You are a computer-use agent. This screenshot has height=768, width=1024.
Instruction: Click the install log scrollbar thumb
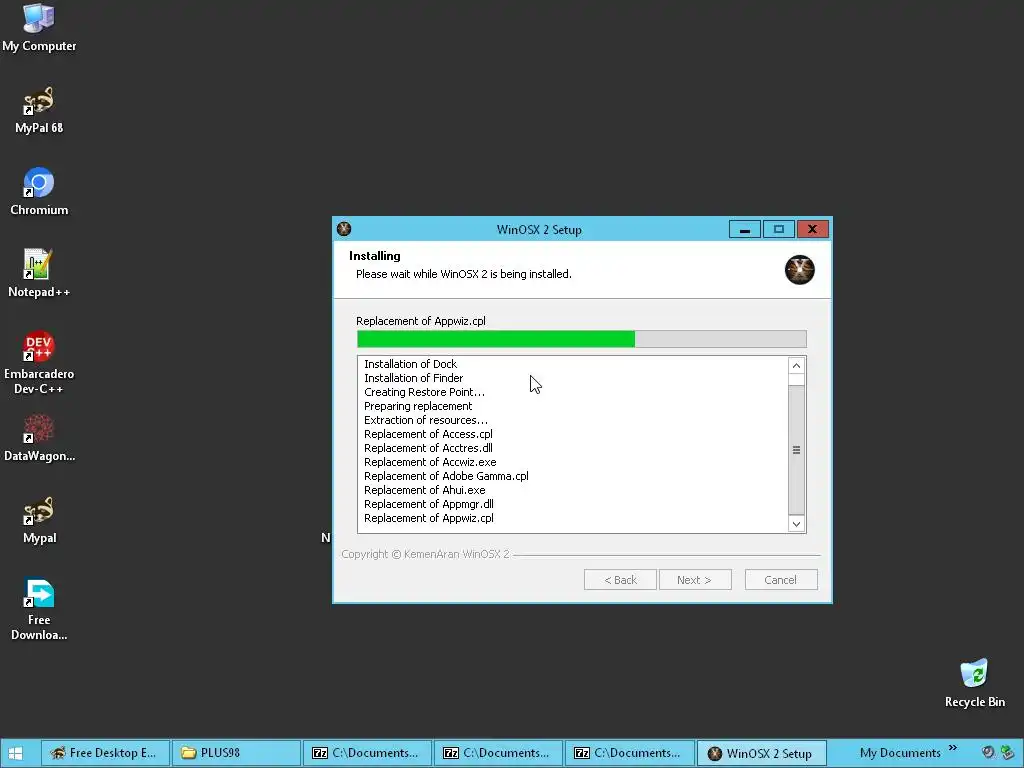click(x=796, y=450)
